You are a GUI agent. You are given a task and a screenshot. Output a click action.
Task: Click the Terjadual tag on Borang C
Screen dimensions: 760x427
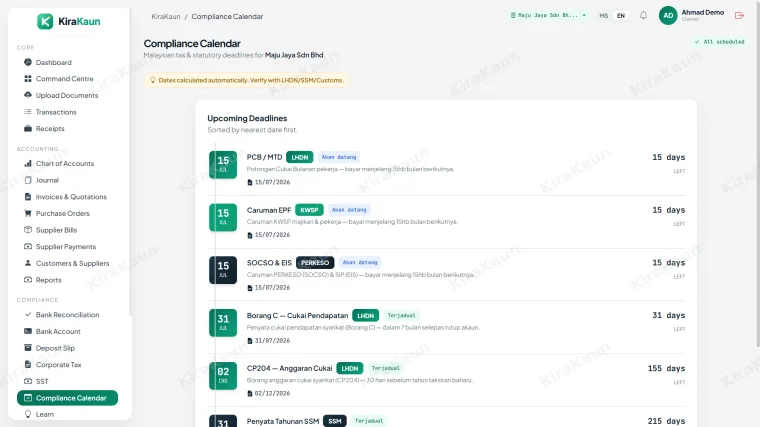(401, 316)
